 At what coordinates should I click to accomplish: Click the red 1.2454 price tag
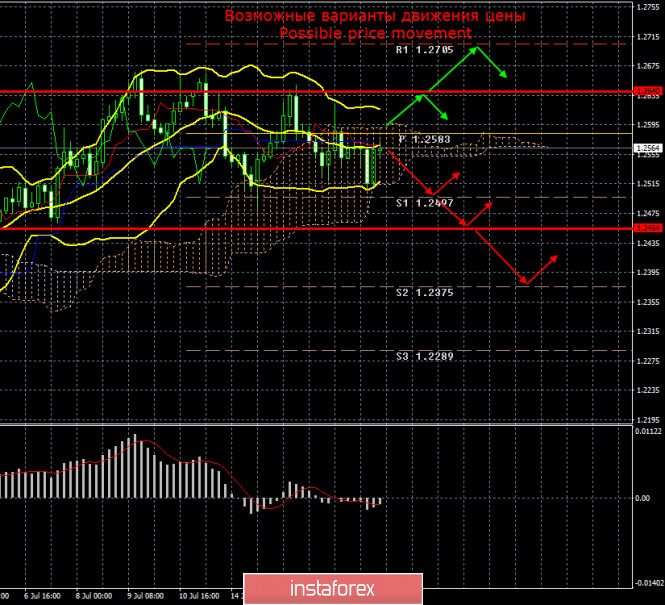point(646,228)
